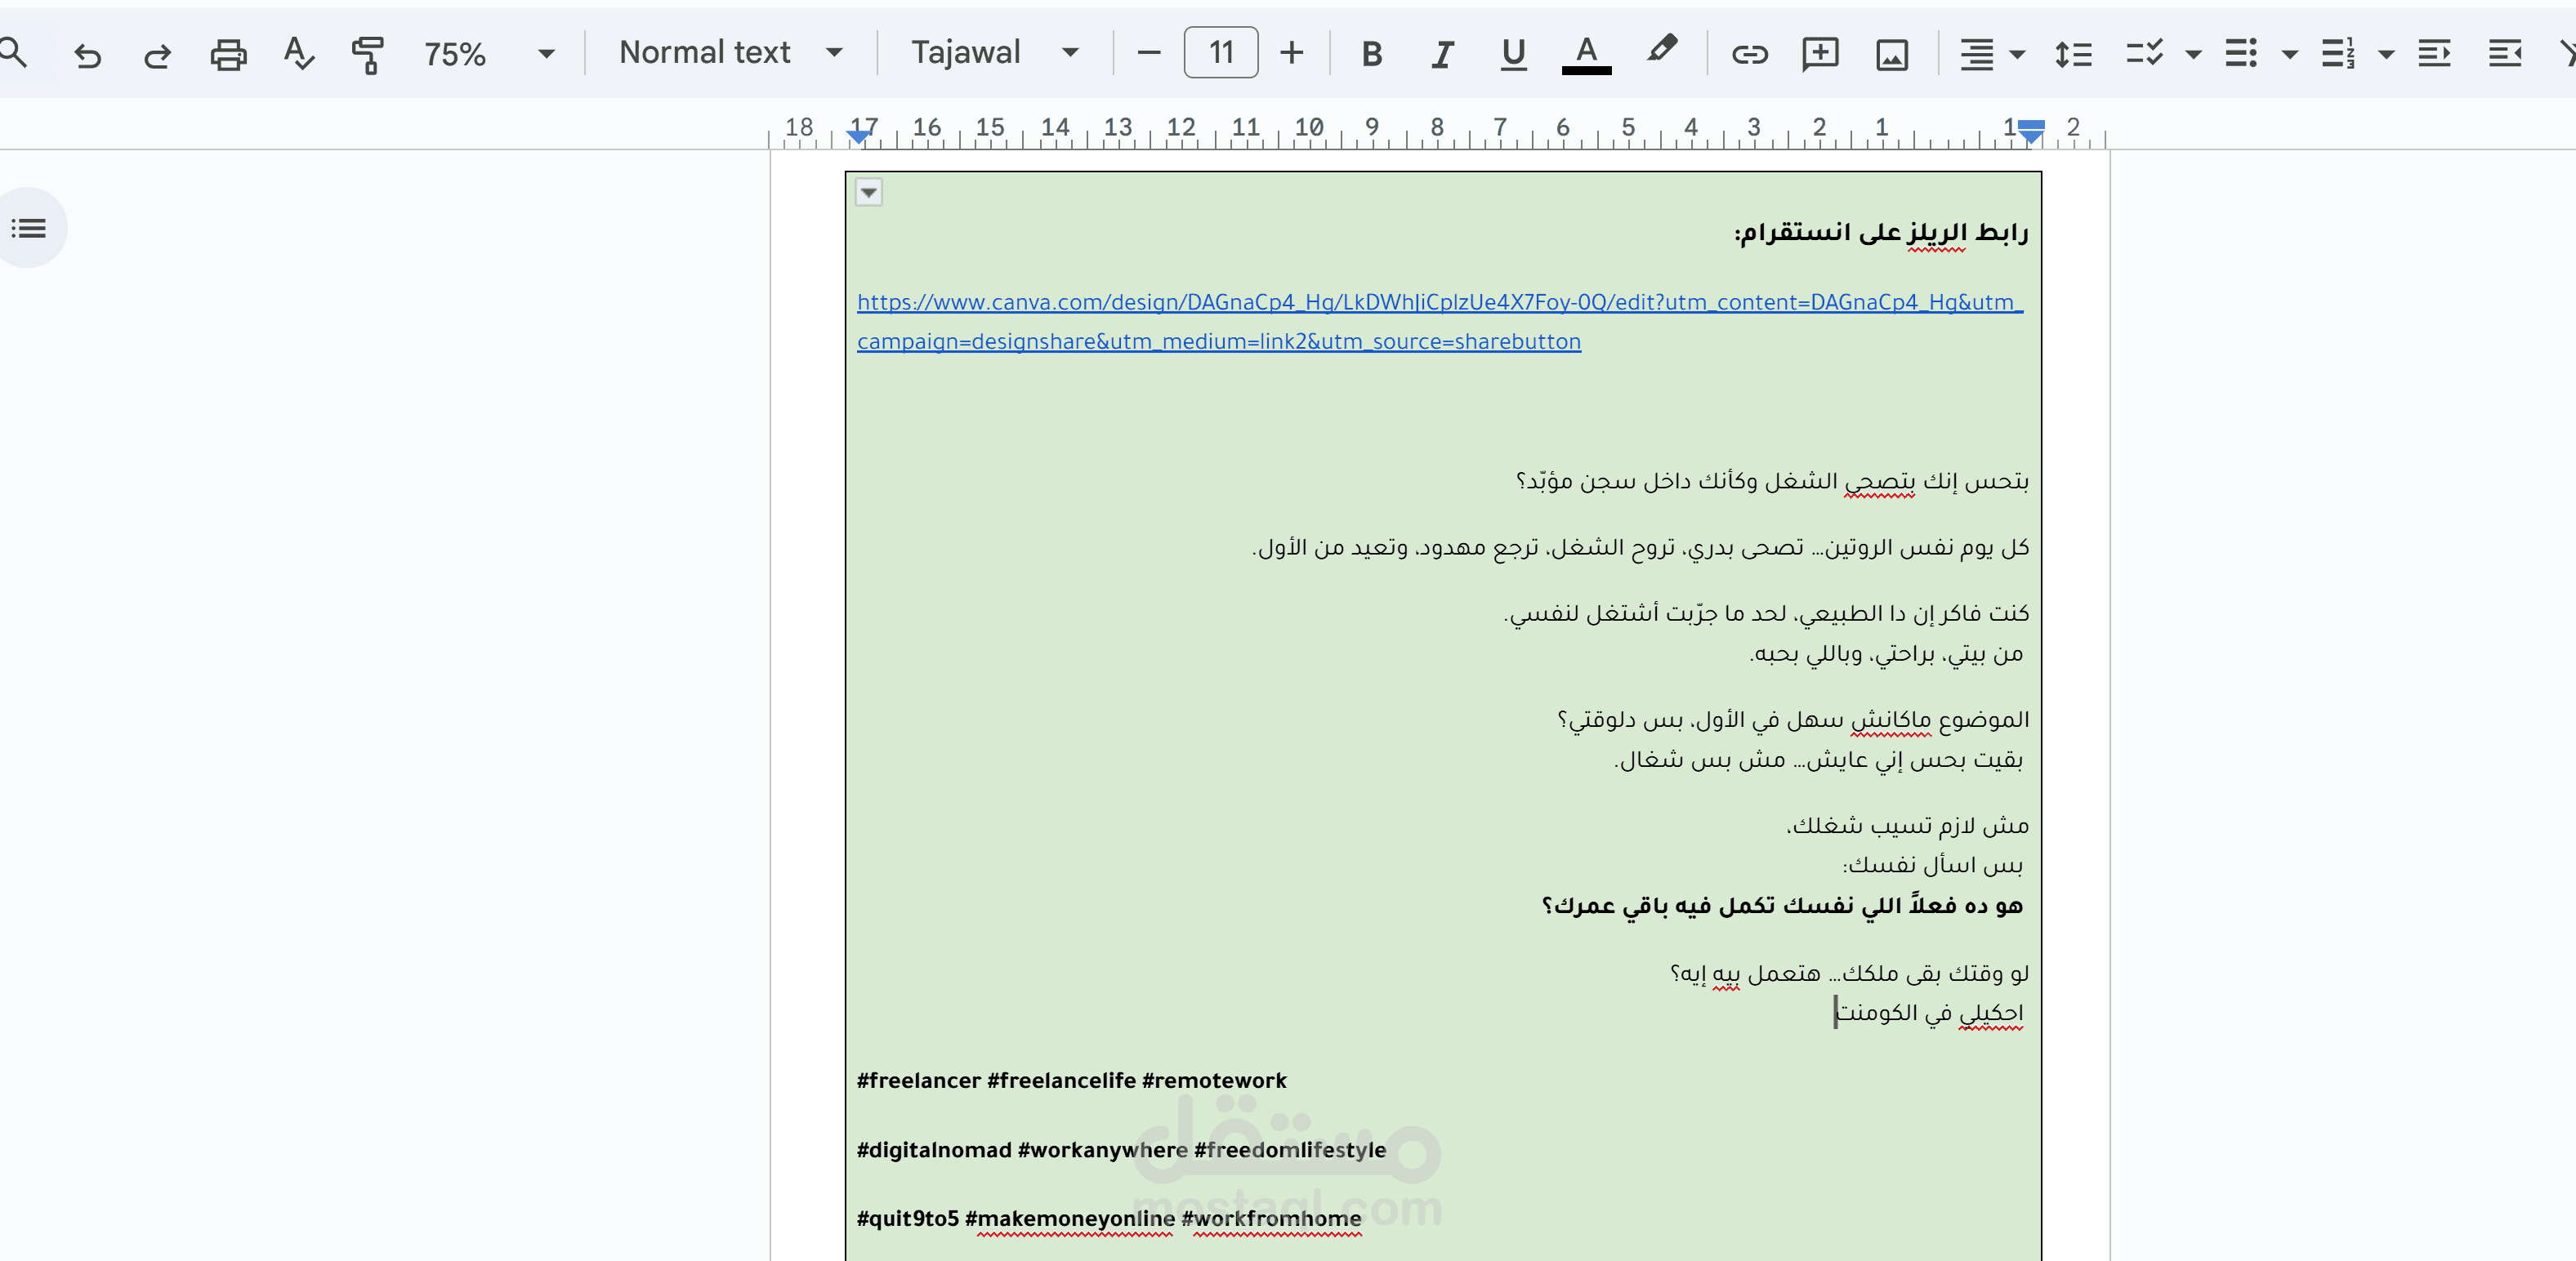The width and height of the screenshot is (2576, 1261).
Task: Click the line كل يوم نفس الروتين
Action: pyautogui.click(x=1640, y=547)
